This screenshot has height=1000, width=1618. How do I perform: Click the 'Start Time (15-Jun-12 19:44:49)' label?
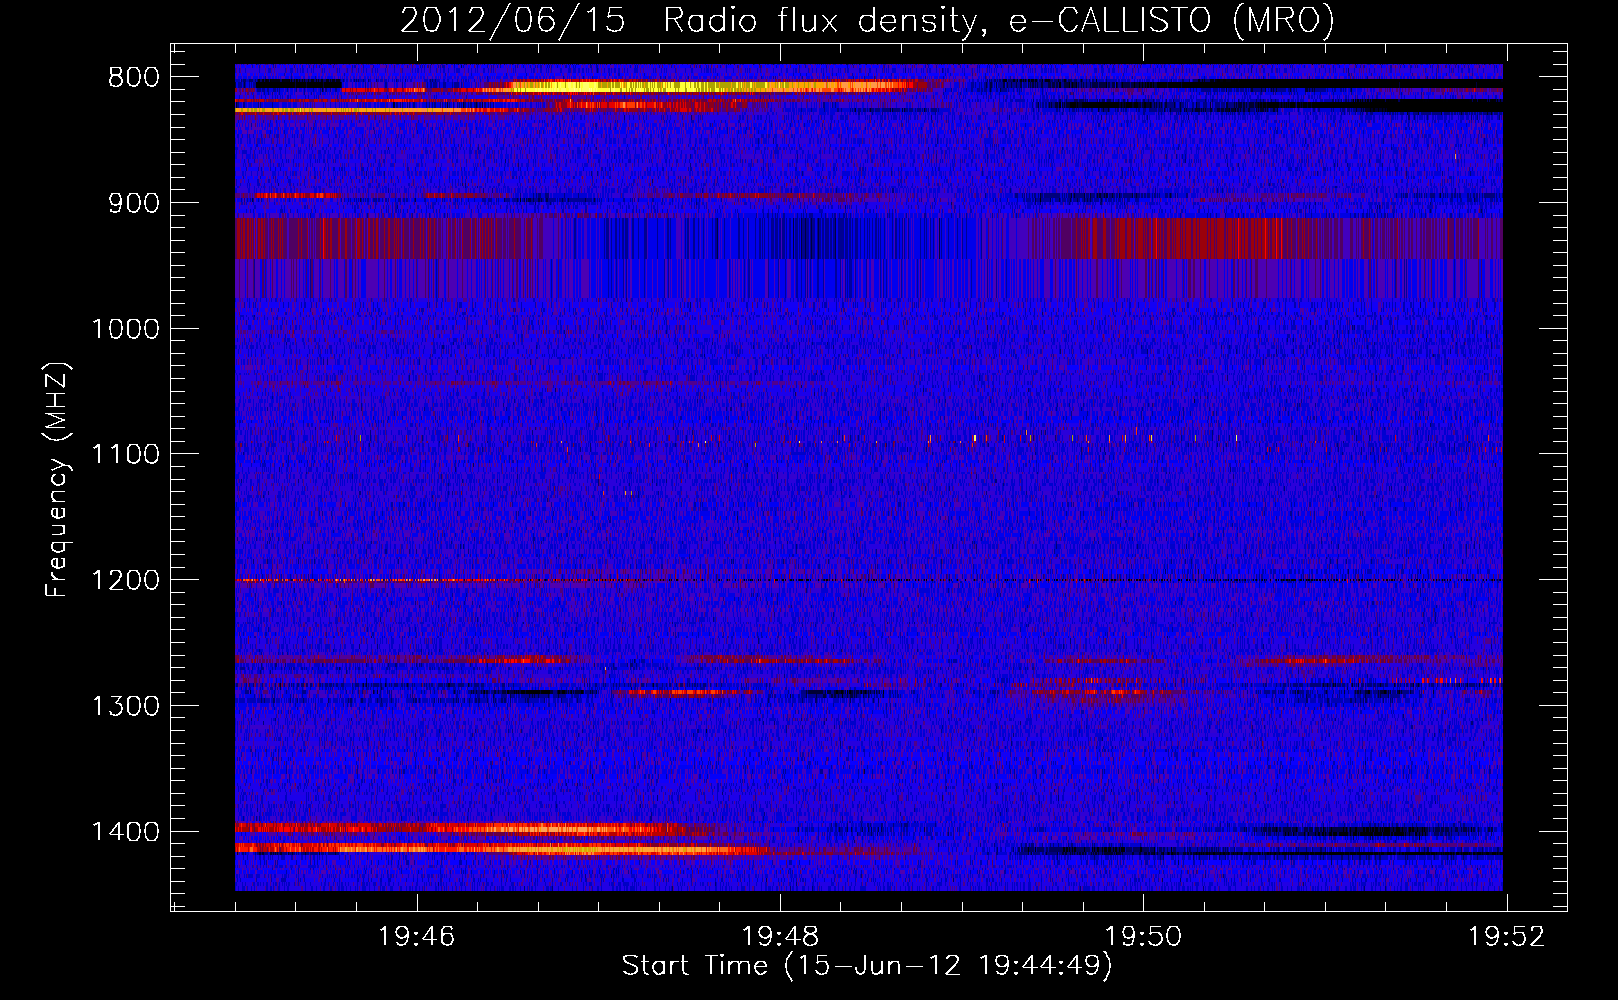click(866, 966)
